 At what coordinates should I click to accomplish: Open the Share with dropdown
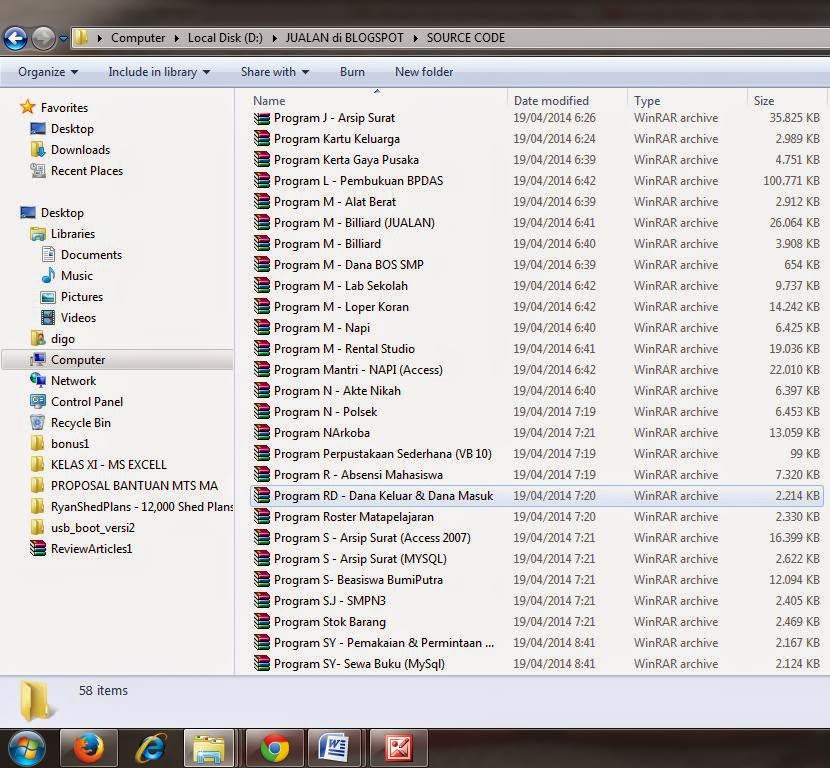273,72
